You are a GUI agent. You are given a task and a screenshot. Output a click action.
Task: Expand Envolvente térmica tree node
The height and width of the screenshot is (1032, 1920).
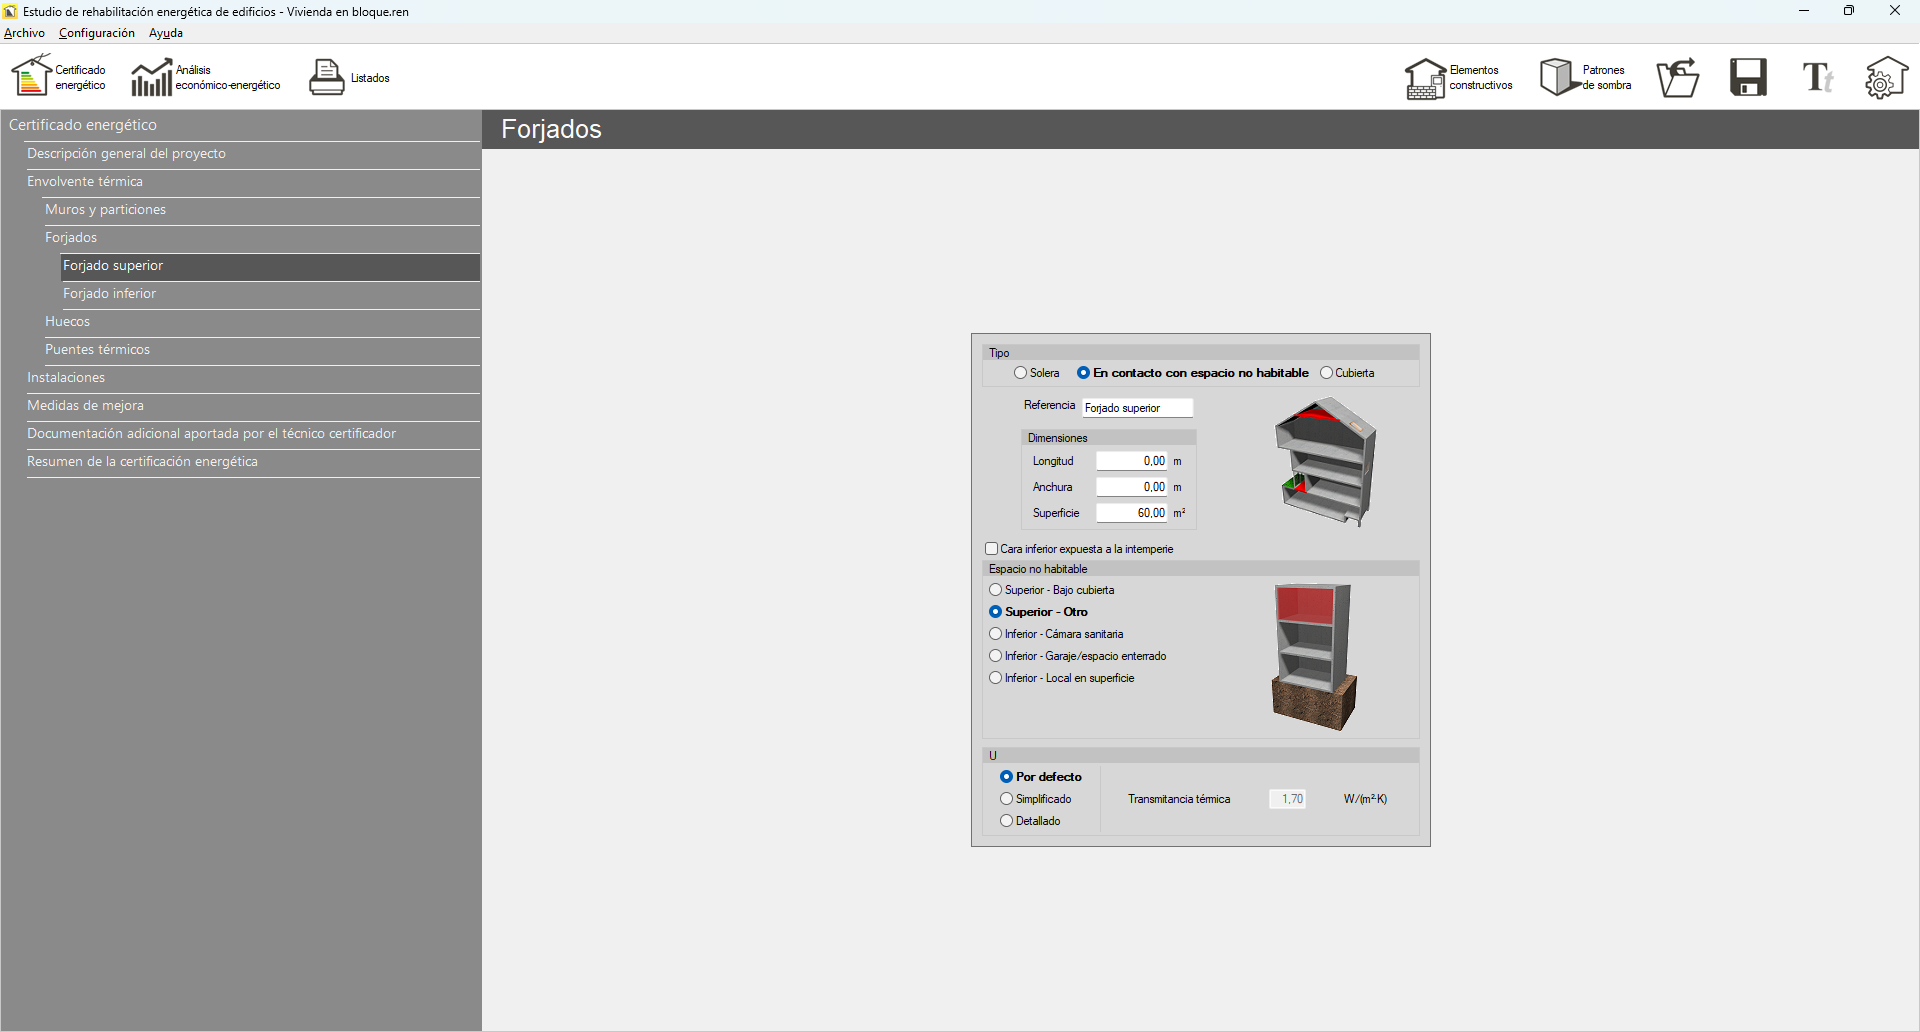click(x=85, y=182)
